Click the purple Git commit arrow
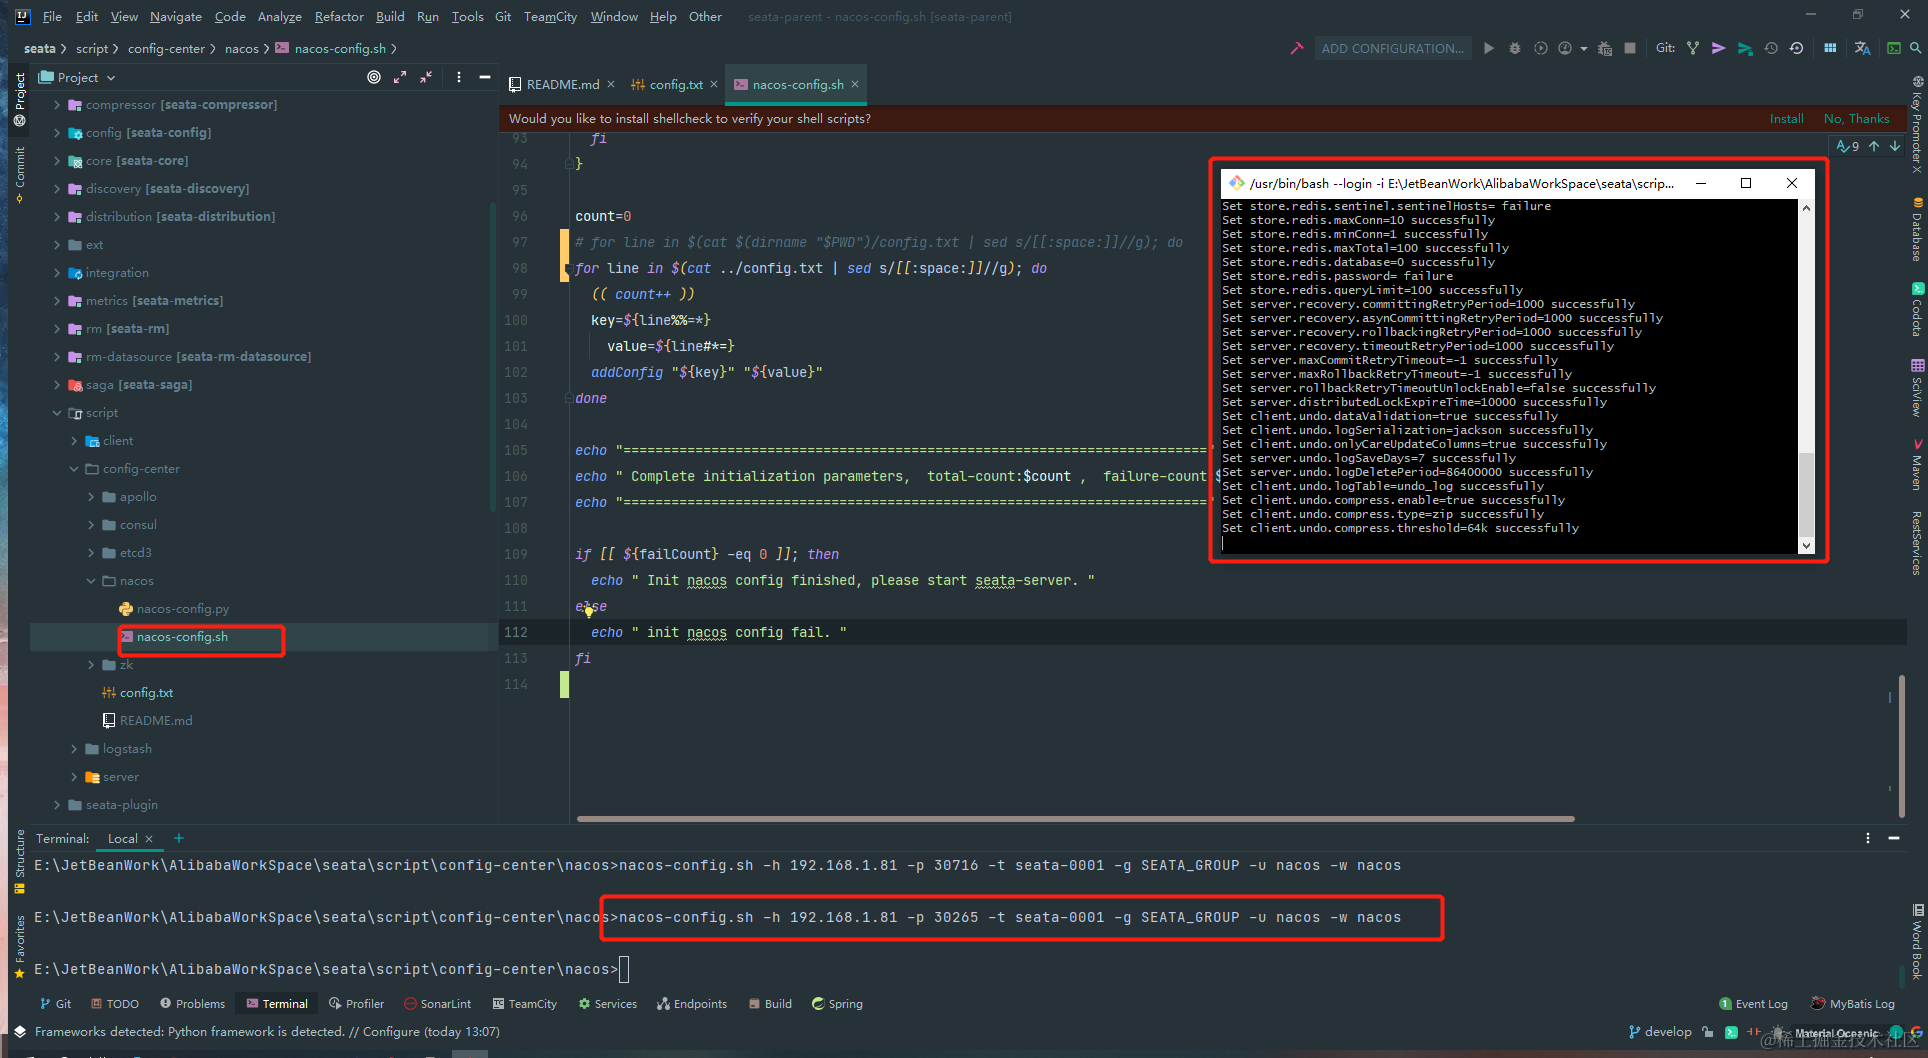The height and width of the screenshot is (1058, 1928). tap(1719, 48)
